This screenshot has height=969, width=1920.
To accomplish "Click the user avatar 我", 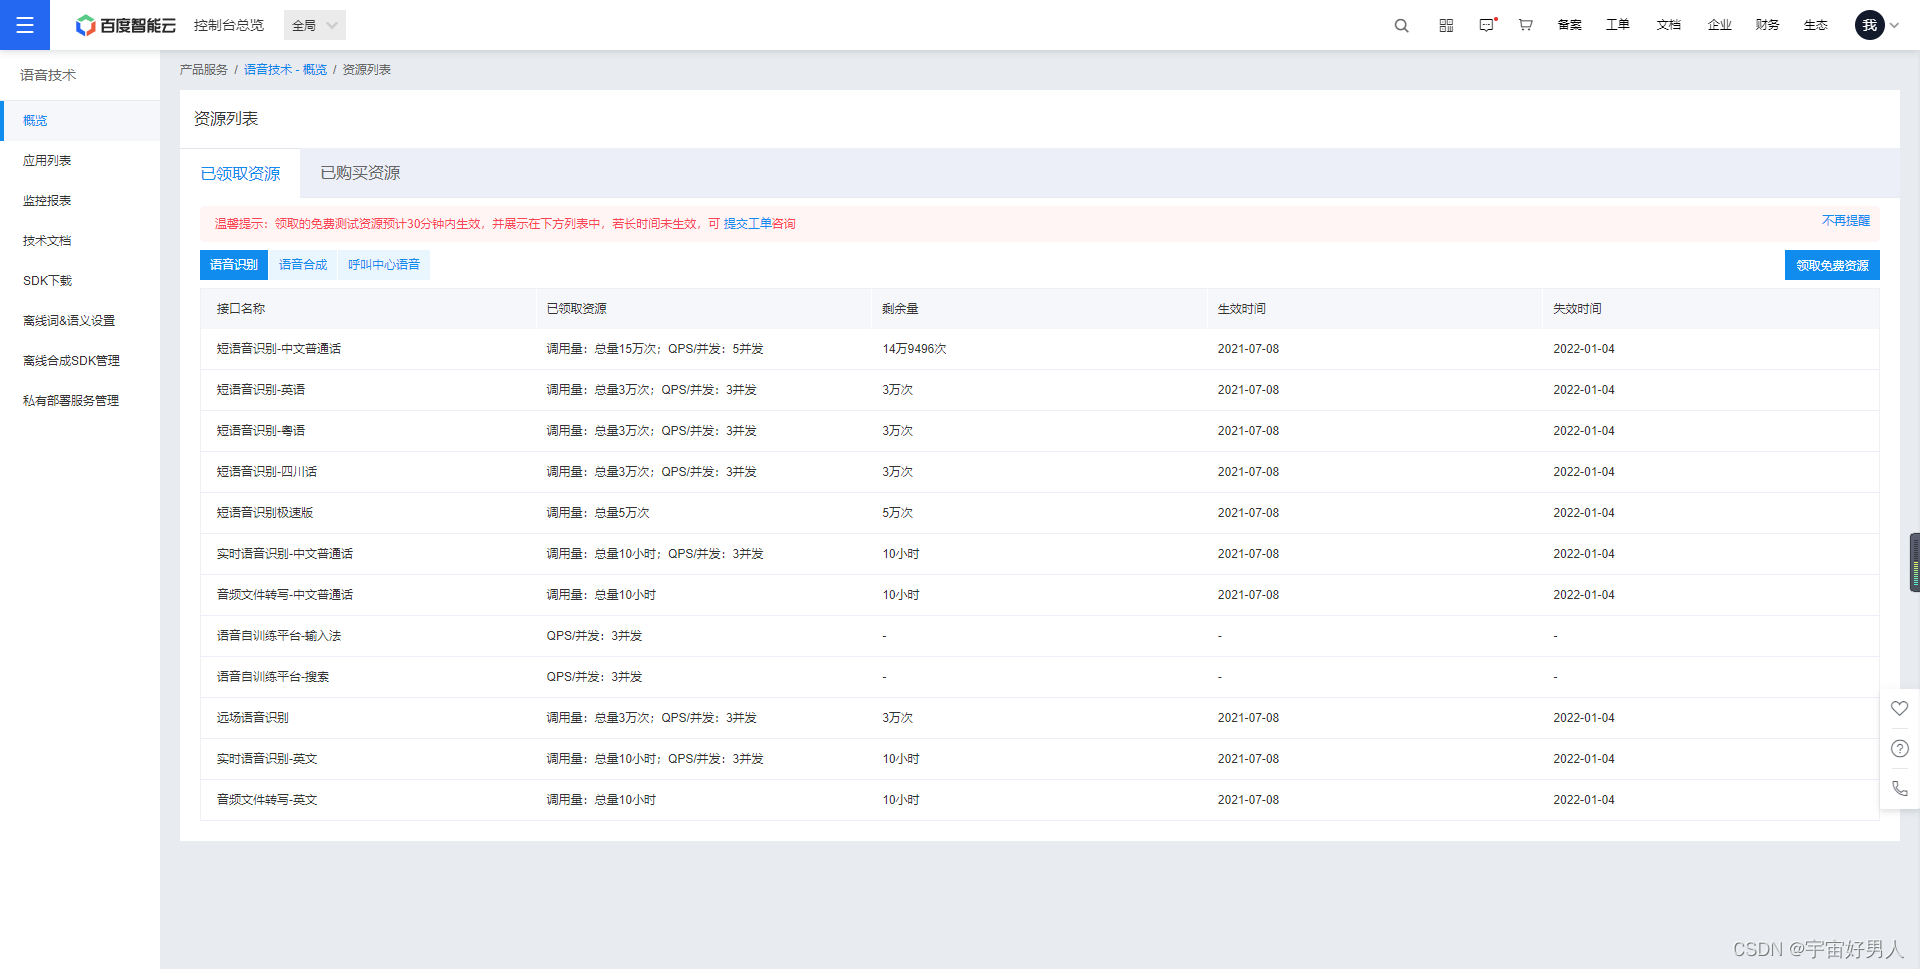I will point(1870,25).
